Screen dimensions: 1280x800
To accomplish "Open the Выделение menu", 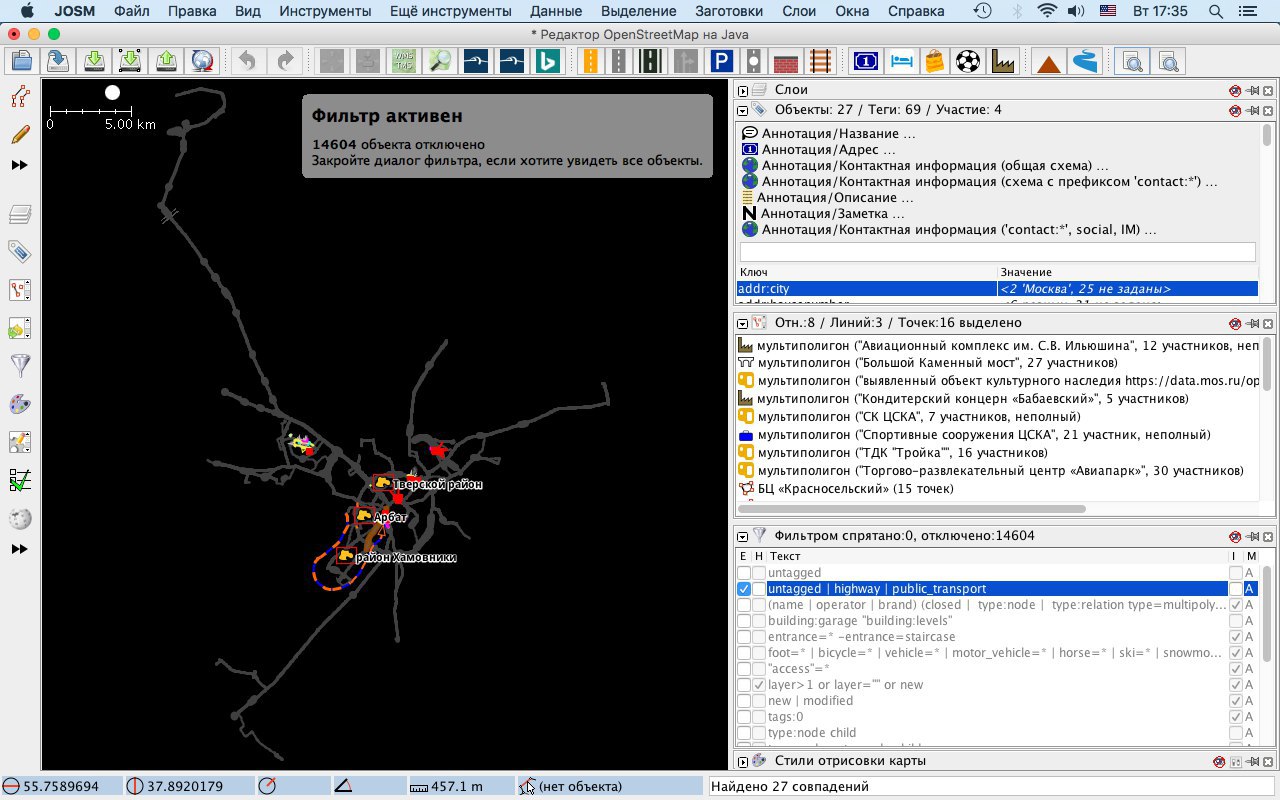I will click(x=638, y=11).
